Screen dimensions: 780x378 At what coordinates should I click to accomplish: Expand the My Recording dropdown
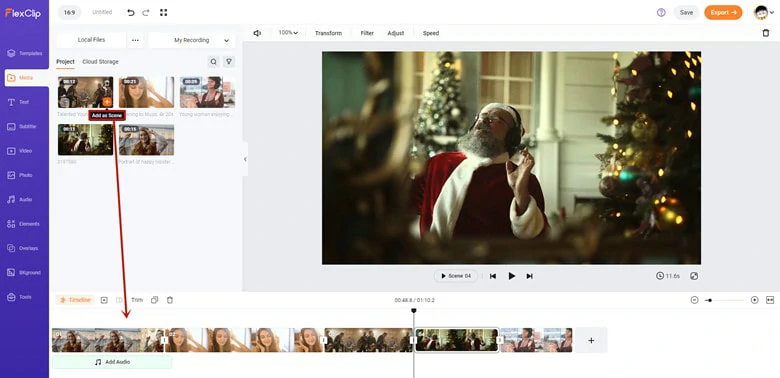click(192, 40)
